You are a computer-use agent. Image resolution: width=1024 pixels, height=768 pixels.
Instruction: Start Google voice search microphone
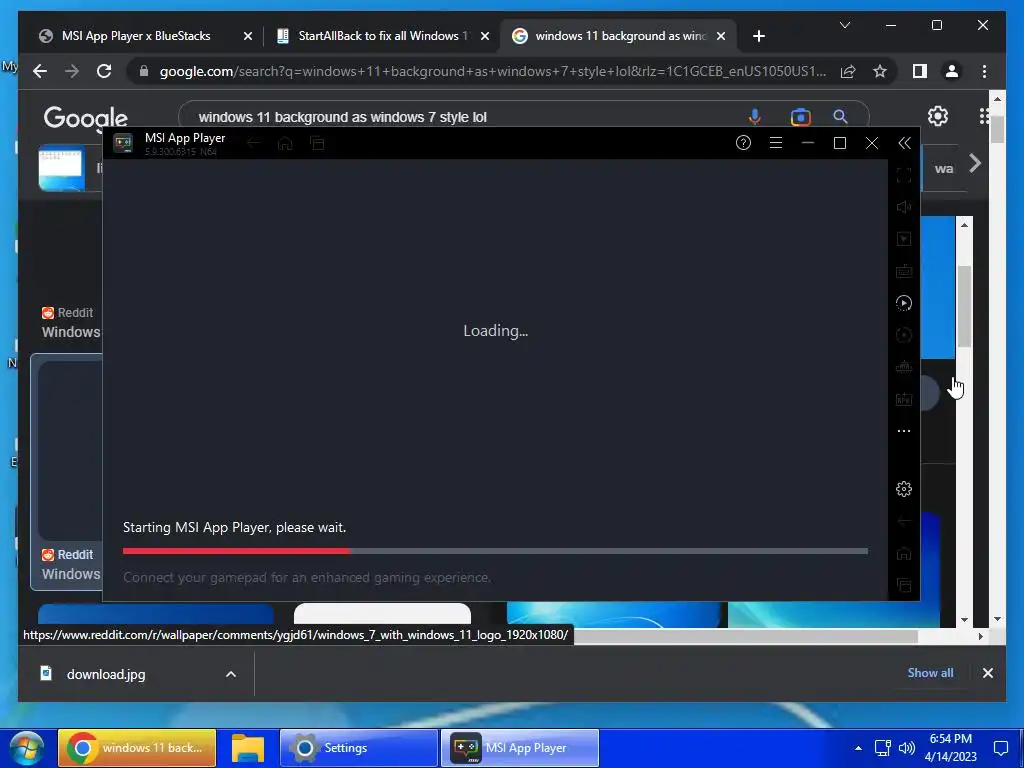coord(754,117)
